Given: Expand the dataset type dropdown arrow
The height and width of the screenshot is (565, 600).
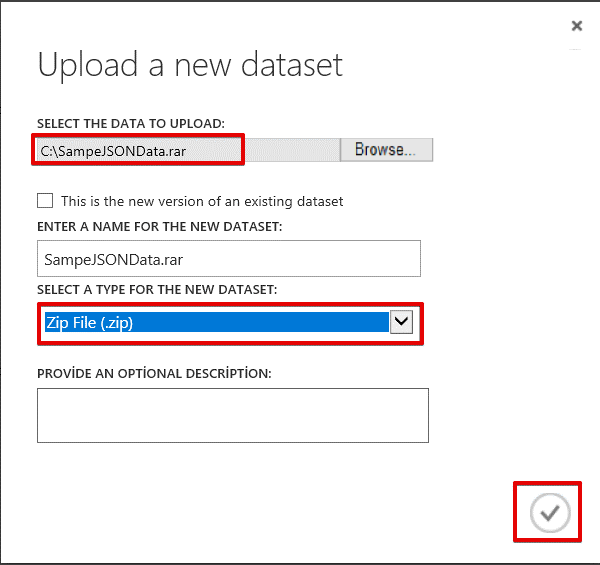Looking at the screenshot, I should pos(401,322).
